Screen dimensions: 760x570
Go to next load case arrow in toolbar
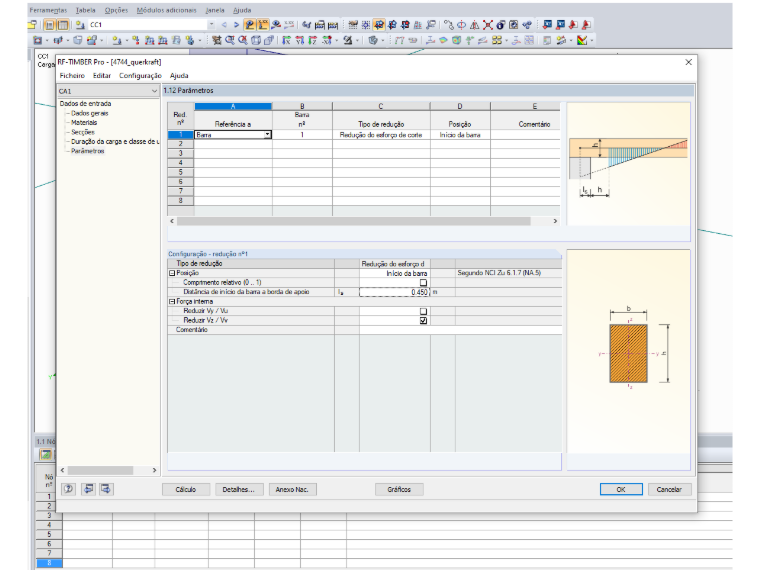(x=237, y=25)
